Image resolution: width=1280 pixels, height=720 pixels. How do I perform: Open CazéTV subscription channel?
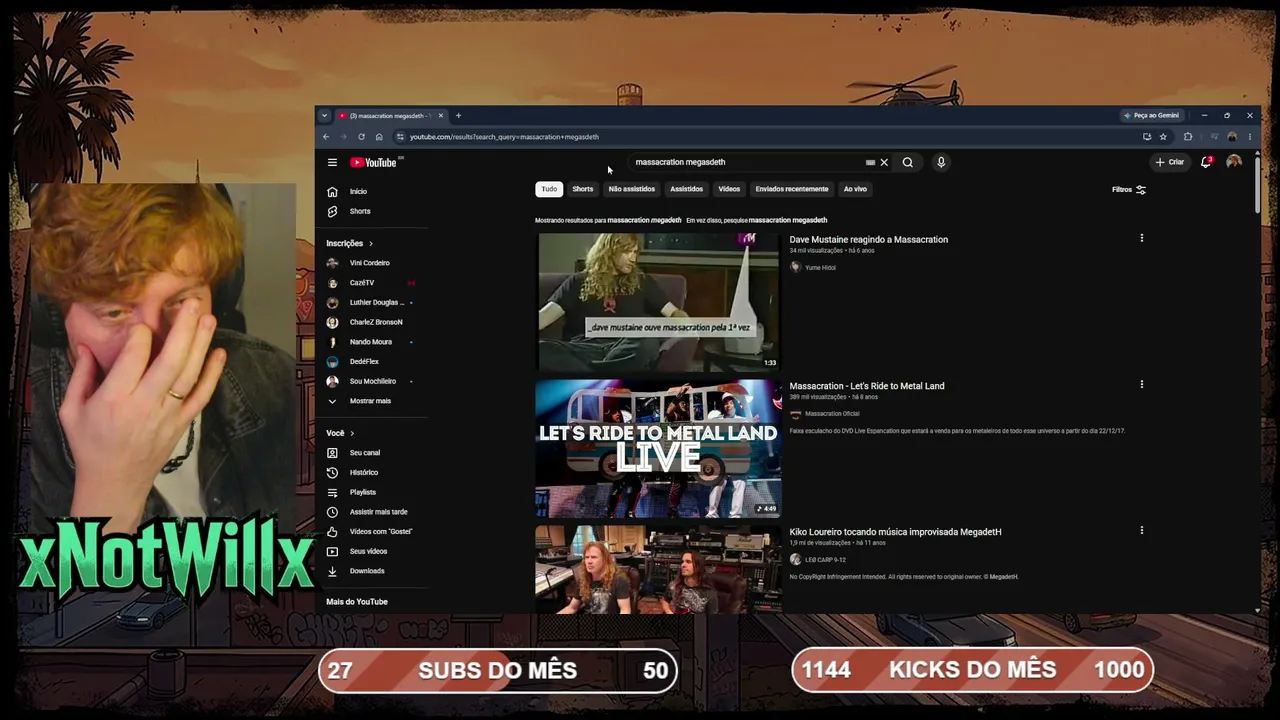362,283
